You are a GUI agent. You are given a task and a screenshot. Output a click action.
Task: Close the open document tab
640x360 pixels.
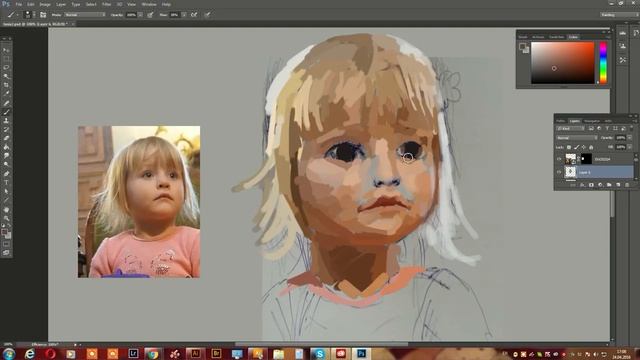[73, 24]
